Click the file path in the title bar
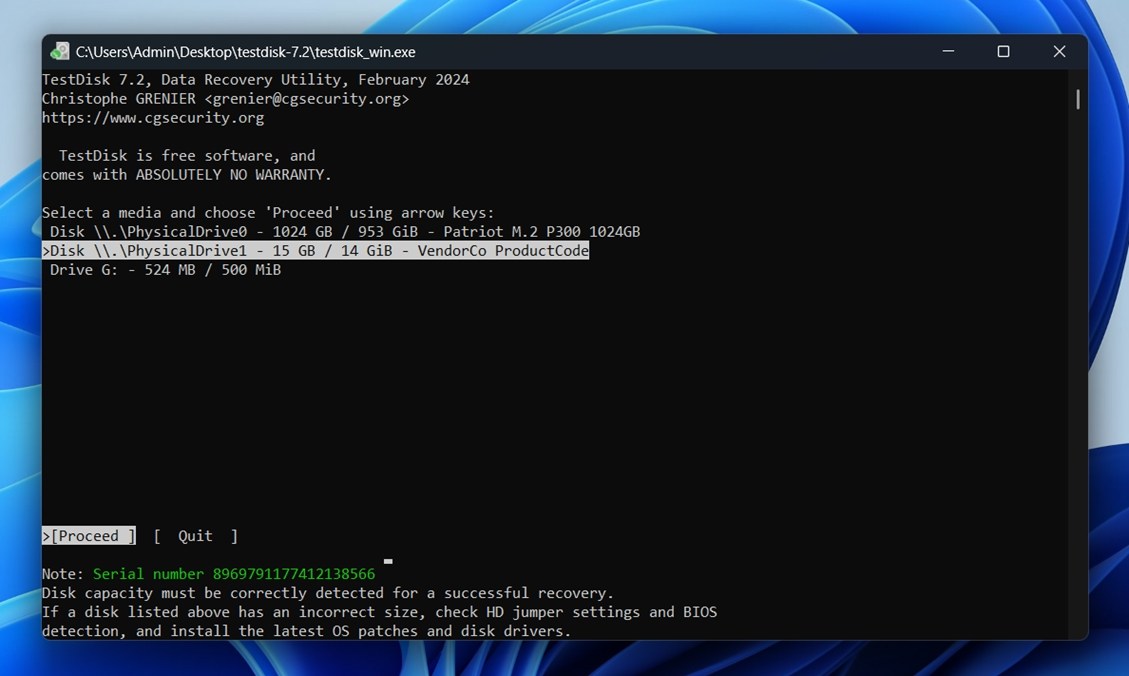1129x676 pixels. pyautogui.click(x=245, y=52)
